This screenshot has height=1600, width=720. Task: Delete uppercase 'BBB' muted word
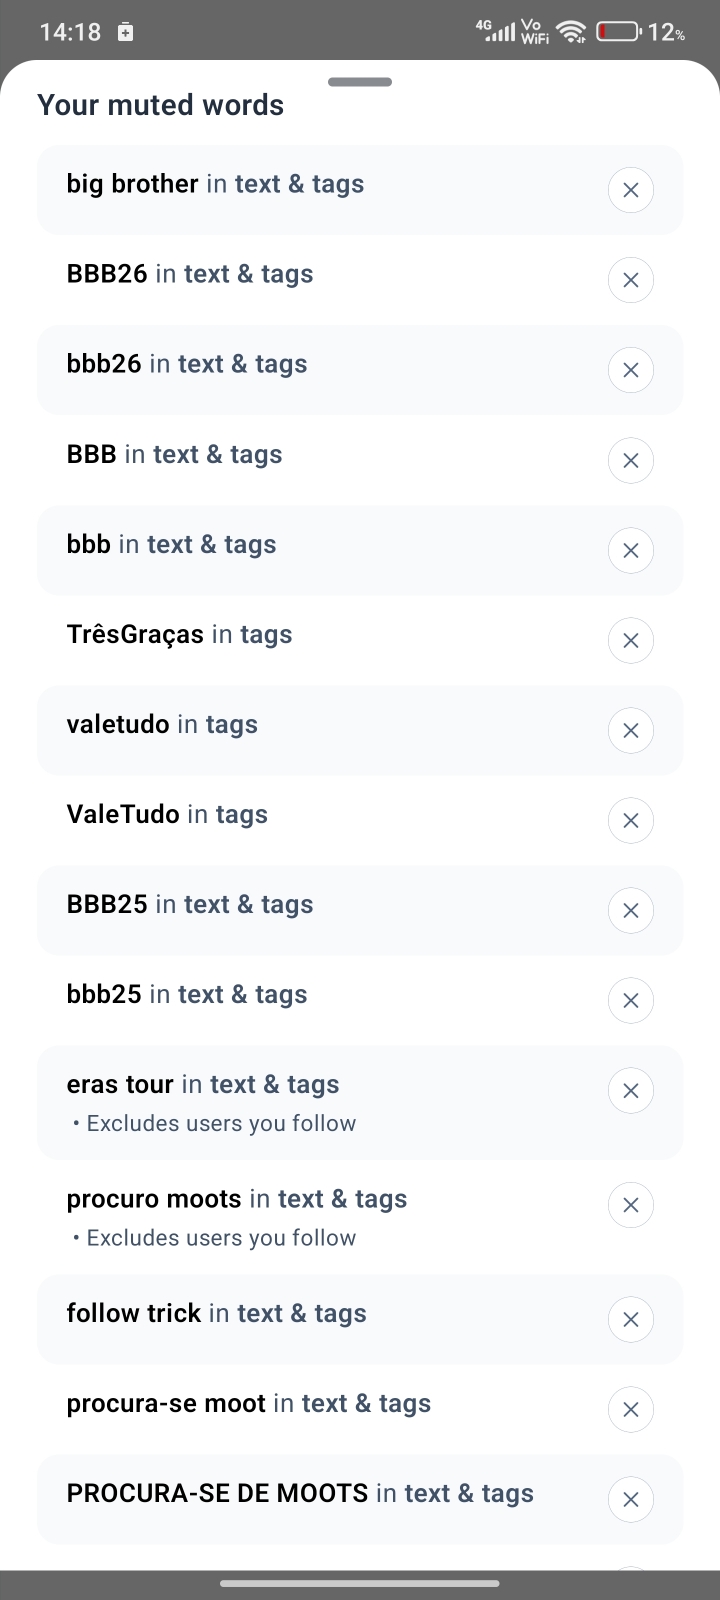point(630,460)
